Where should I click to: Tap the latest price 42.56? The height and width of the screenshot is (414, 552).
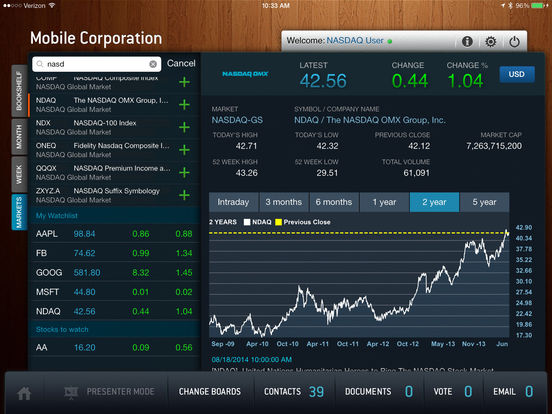pyautogui.click(x=323, y=81)
